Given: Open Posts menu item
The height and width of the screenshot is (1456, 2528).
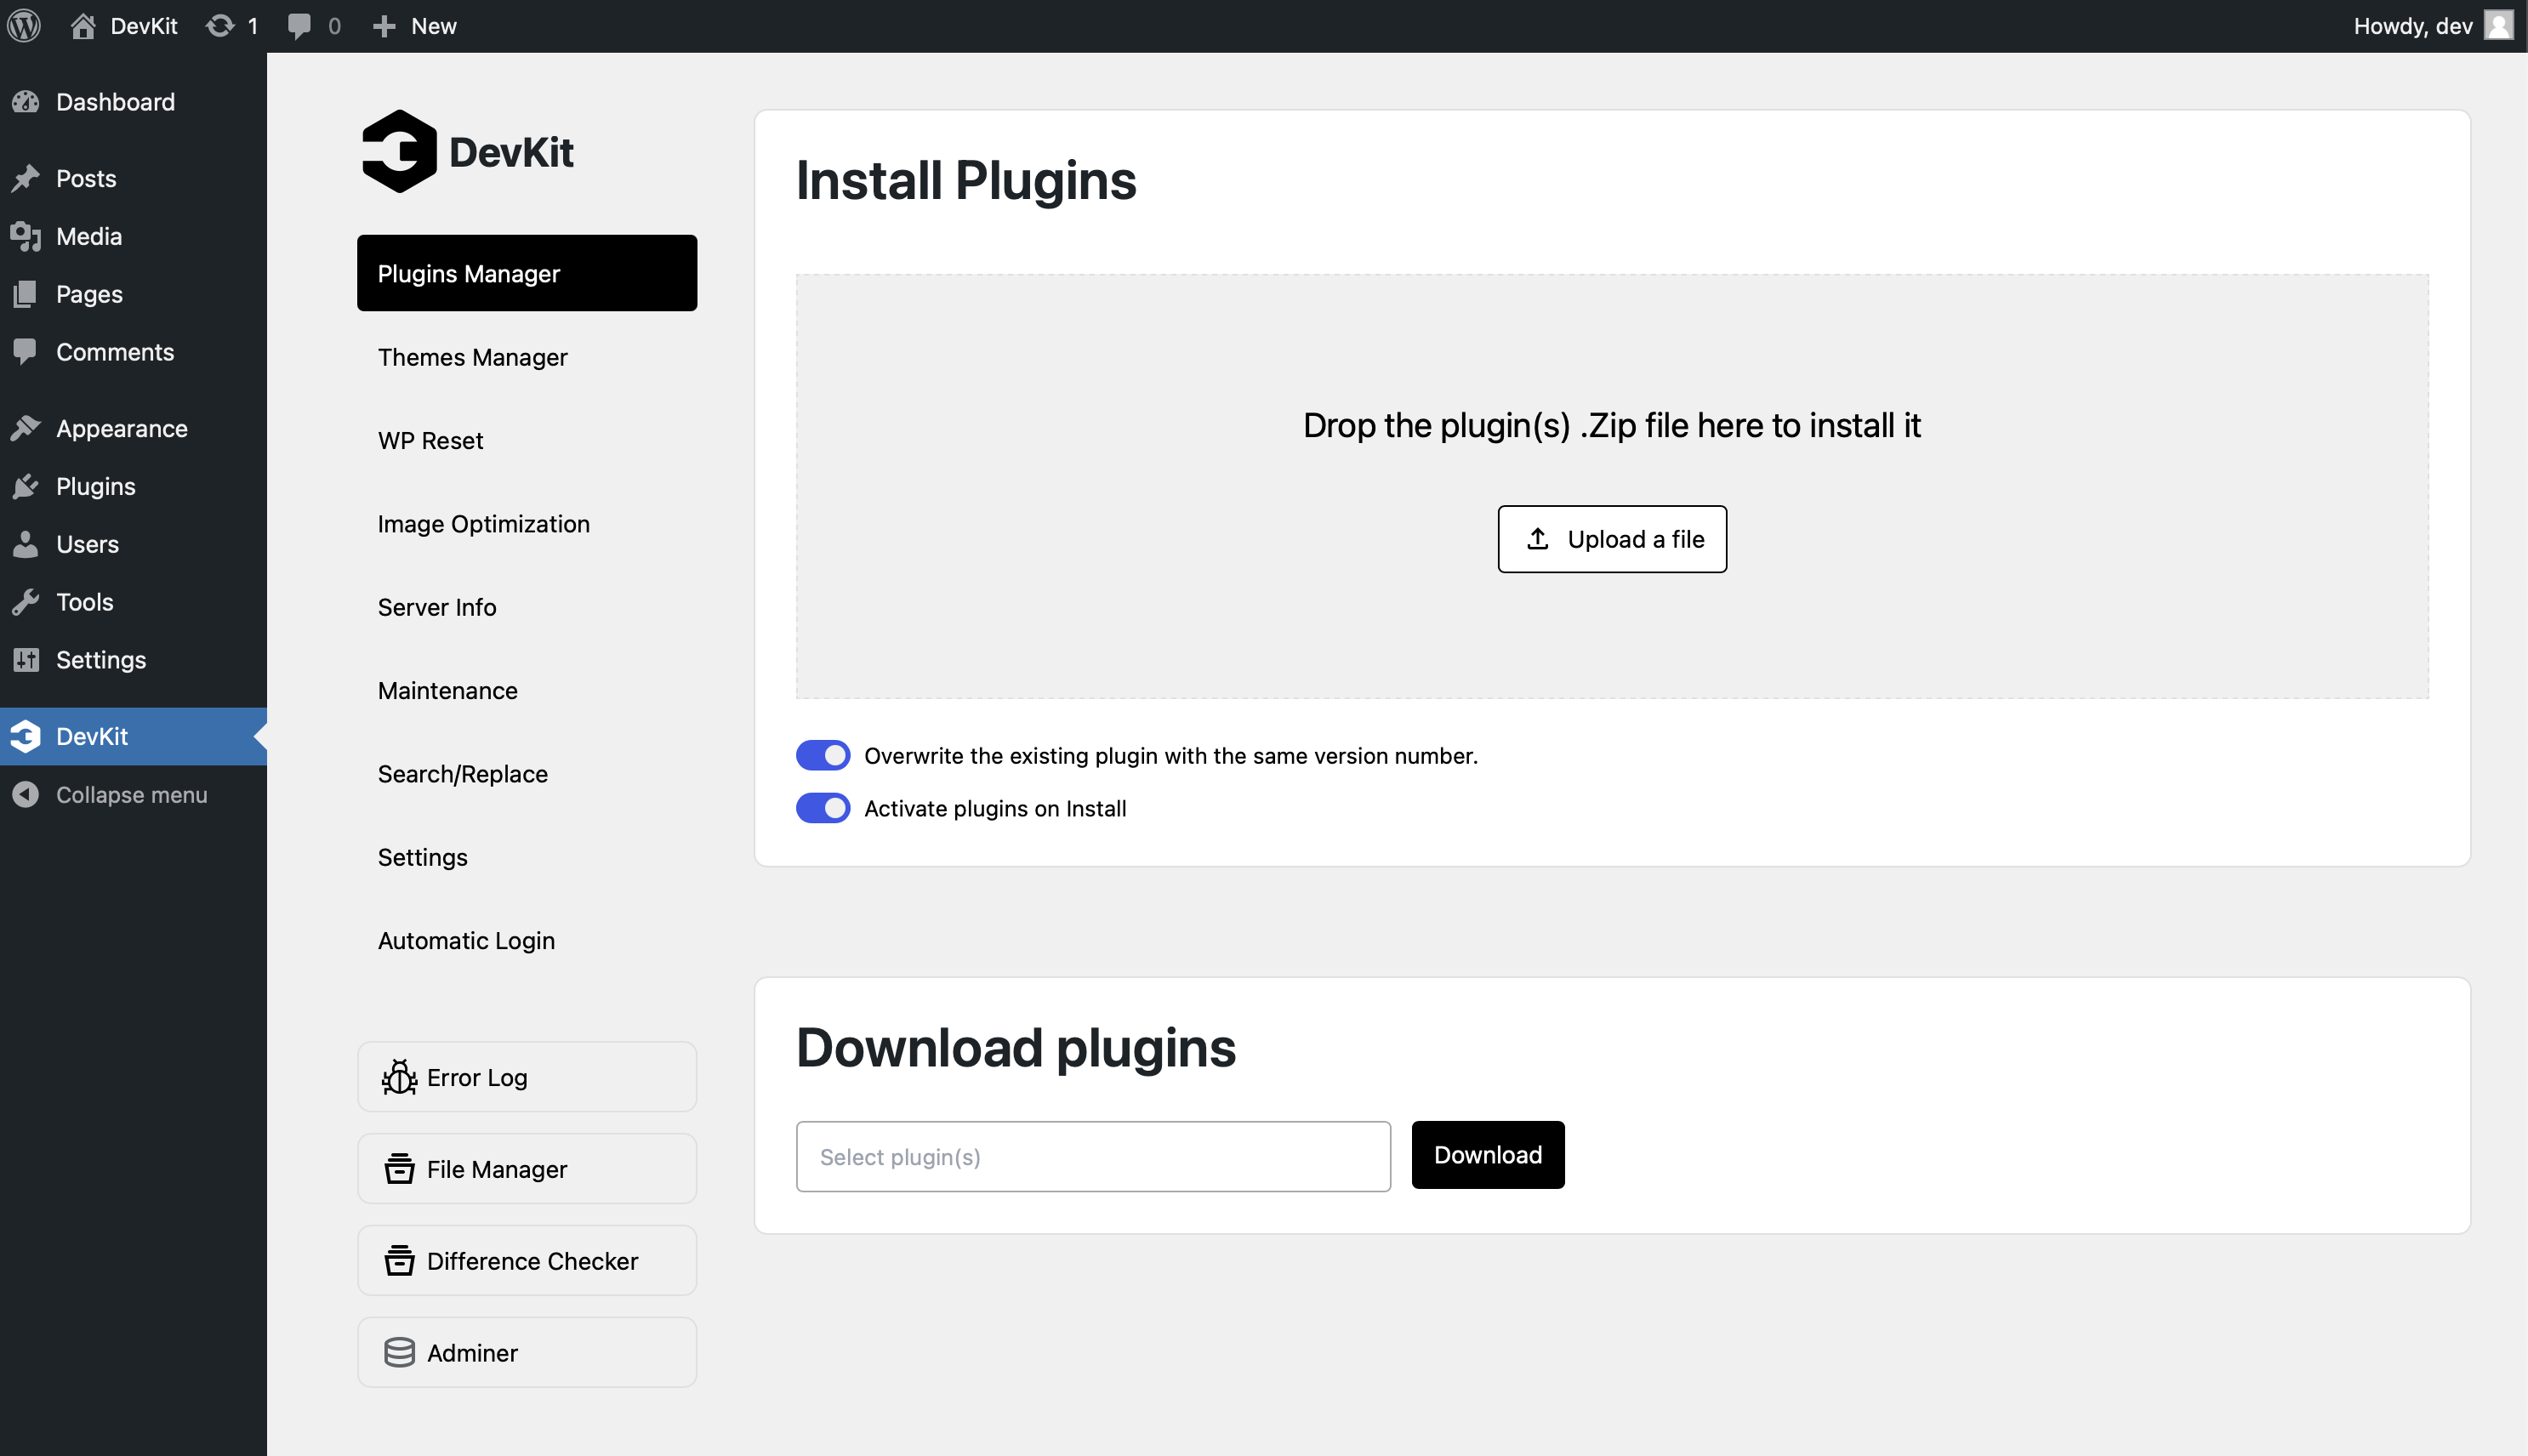Looking at the screenshot, I should click(x=133, y=178).
